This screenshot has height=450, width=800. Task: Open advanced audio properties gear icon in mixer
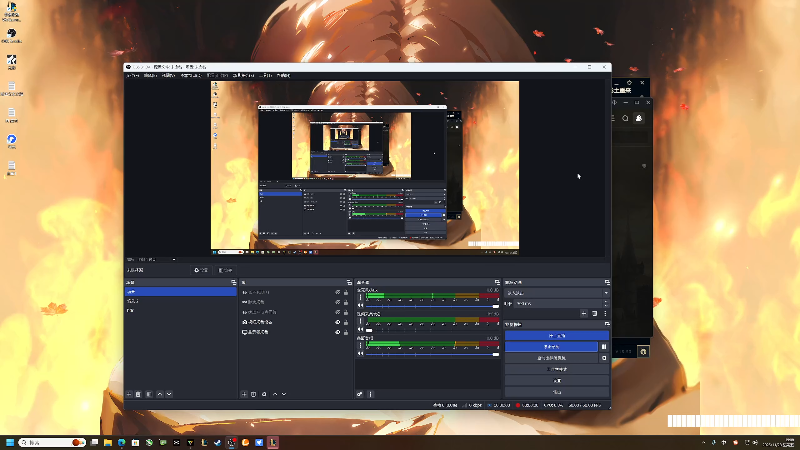coord(360,394)
